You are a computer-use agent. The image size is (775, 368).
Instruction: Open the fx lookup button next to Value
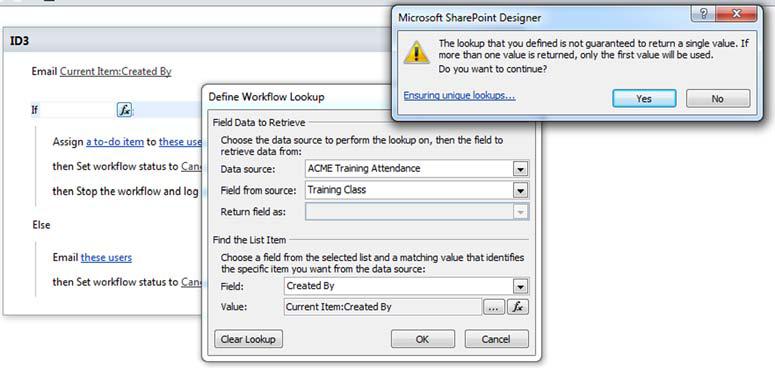pyautogui.click(x=517, y=307)
